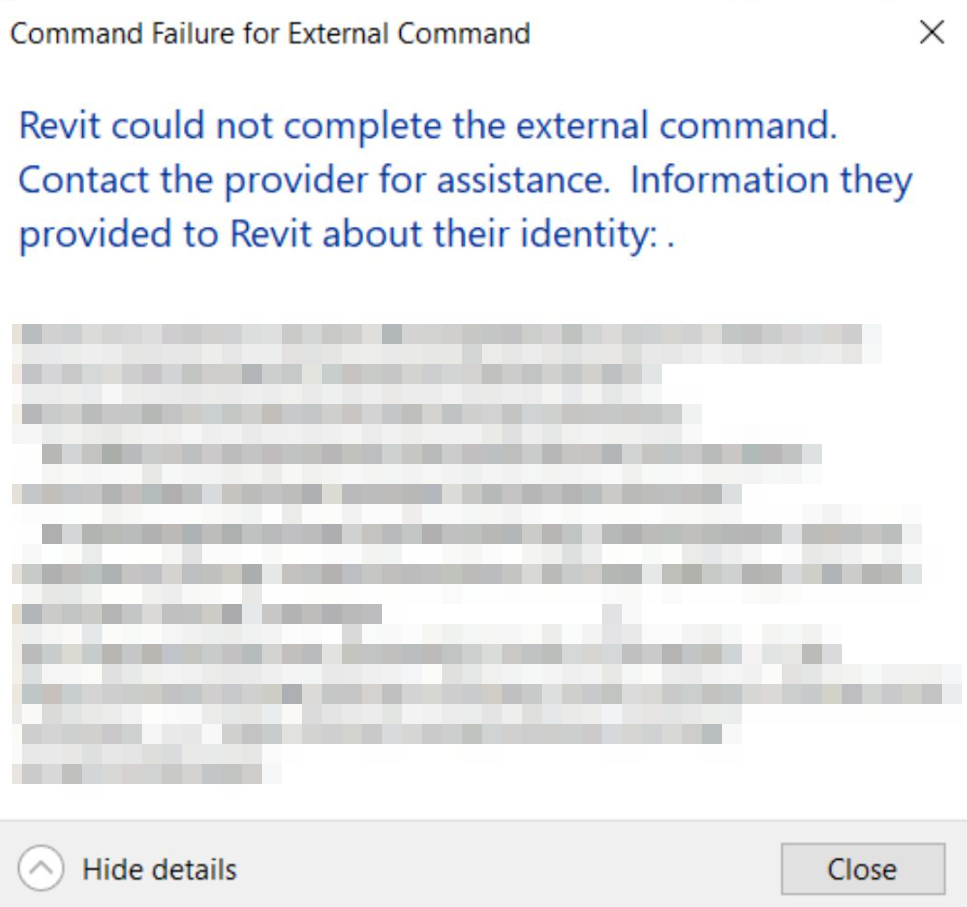Click the "Contact the provider for assistance" text

coord(315,181)
